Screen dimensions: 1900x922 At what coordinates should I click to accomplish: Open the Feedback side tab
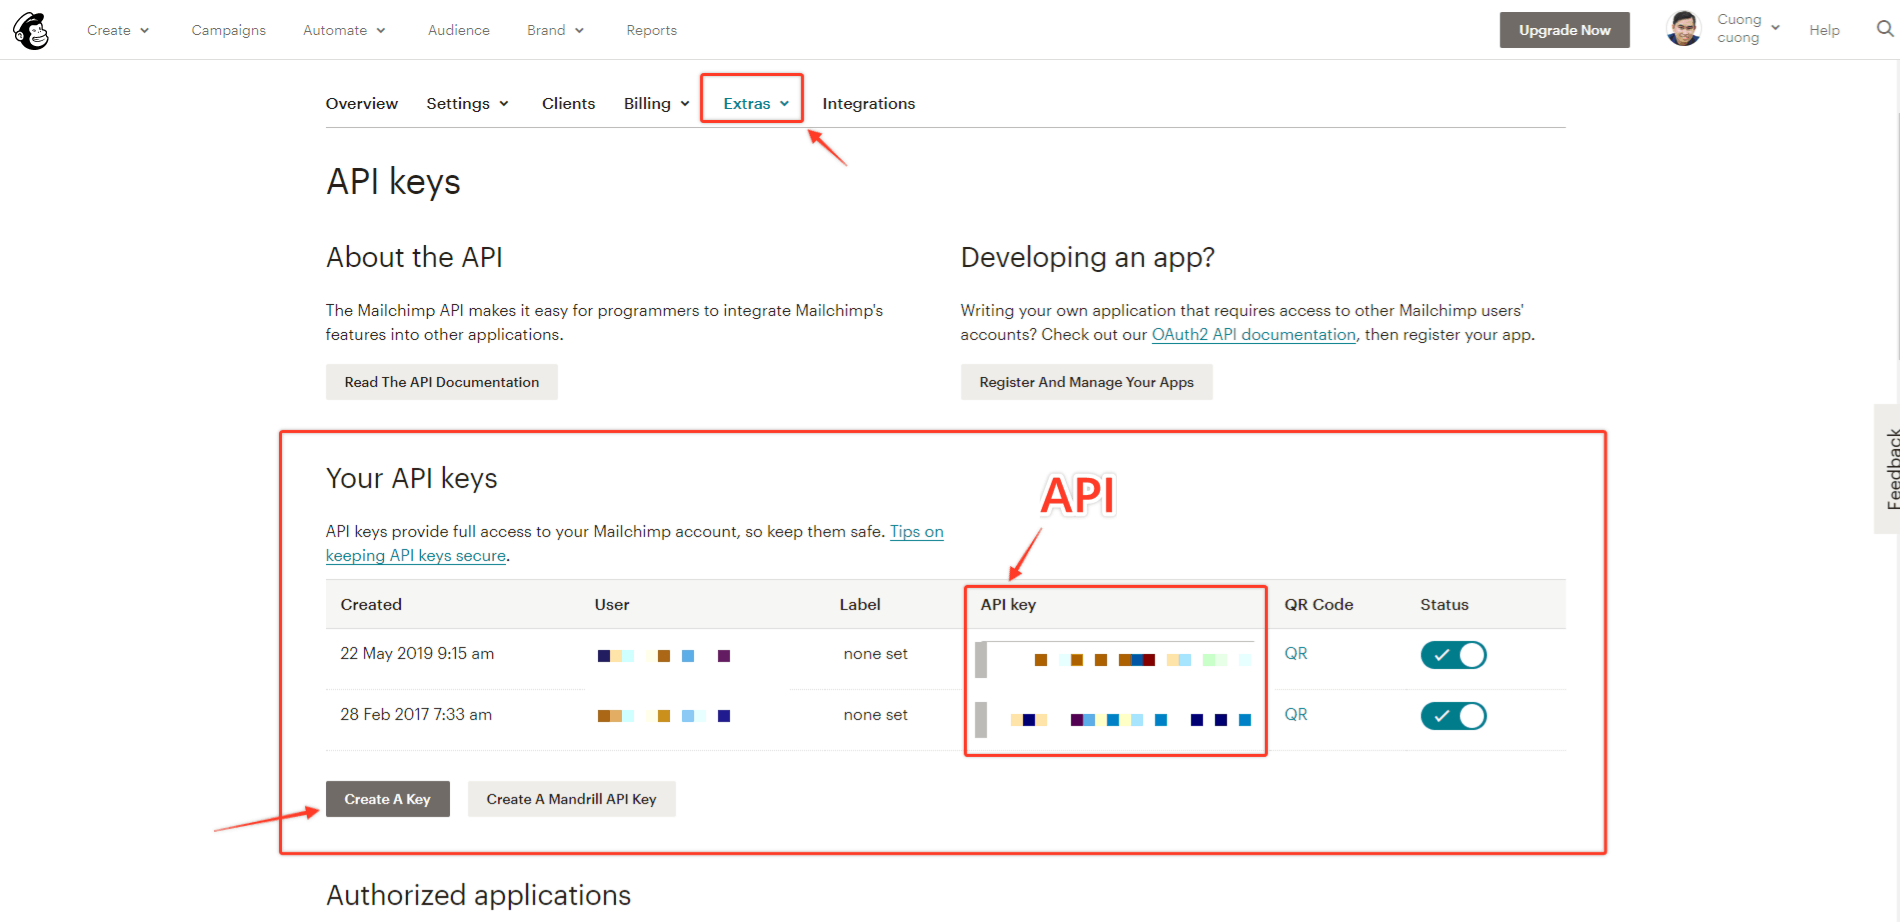1889,469
